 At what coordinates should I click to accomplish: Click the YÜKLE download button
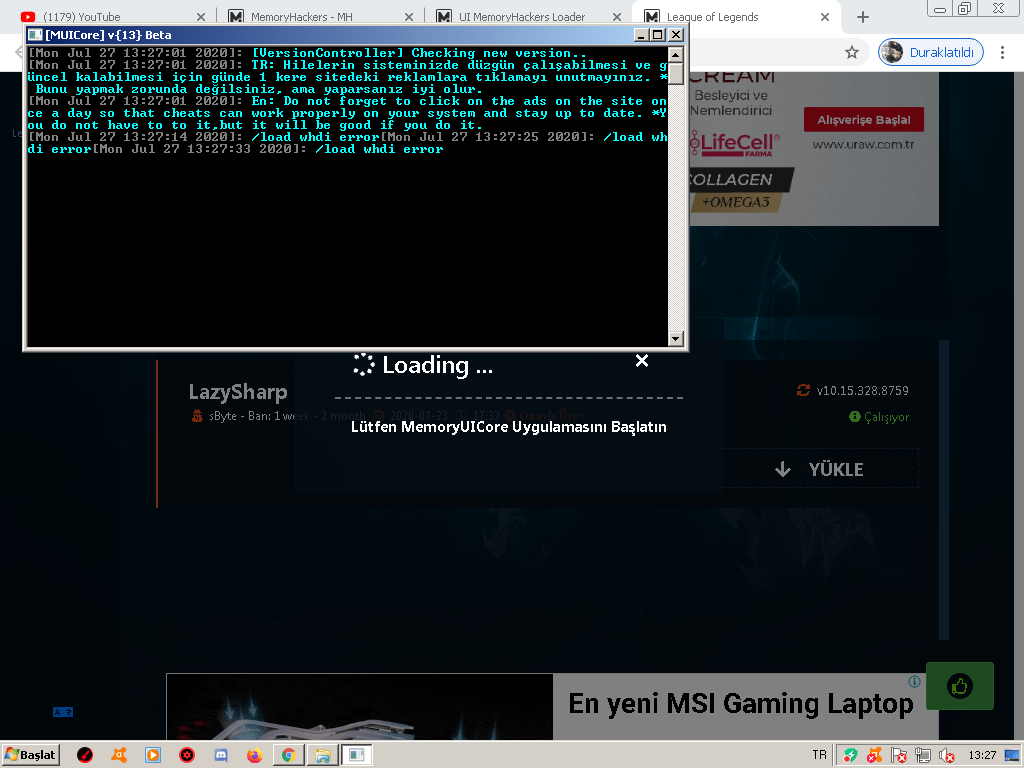point(820,469)
